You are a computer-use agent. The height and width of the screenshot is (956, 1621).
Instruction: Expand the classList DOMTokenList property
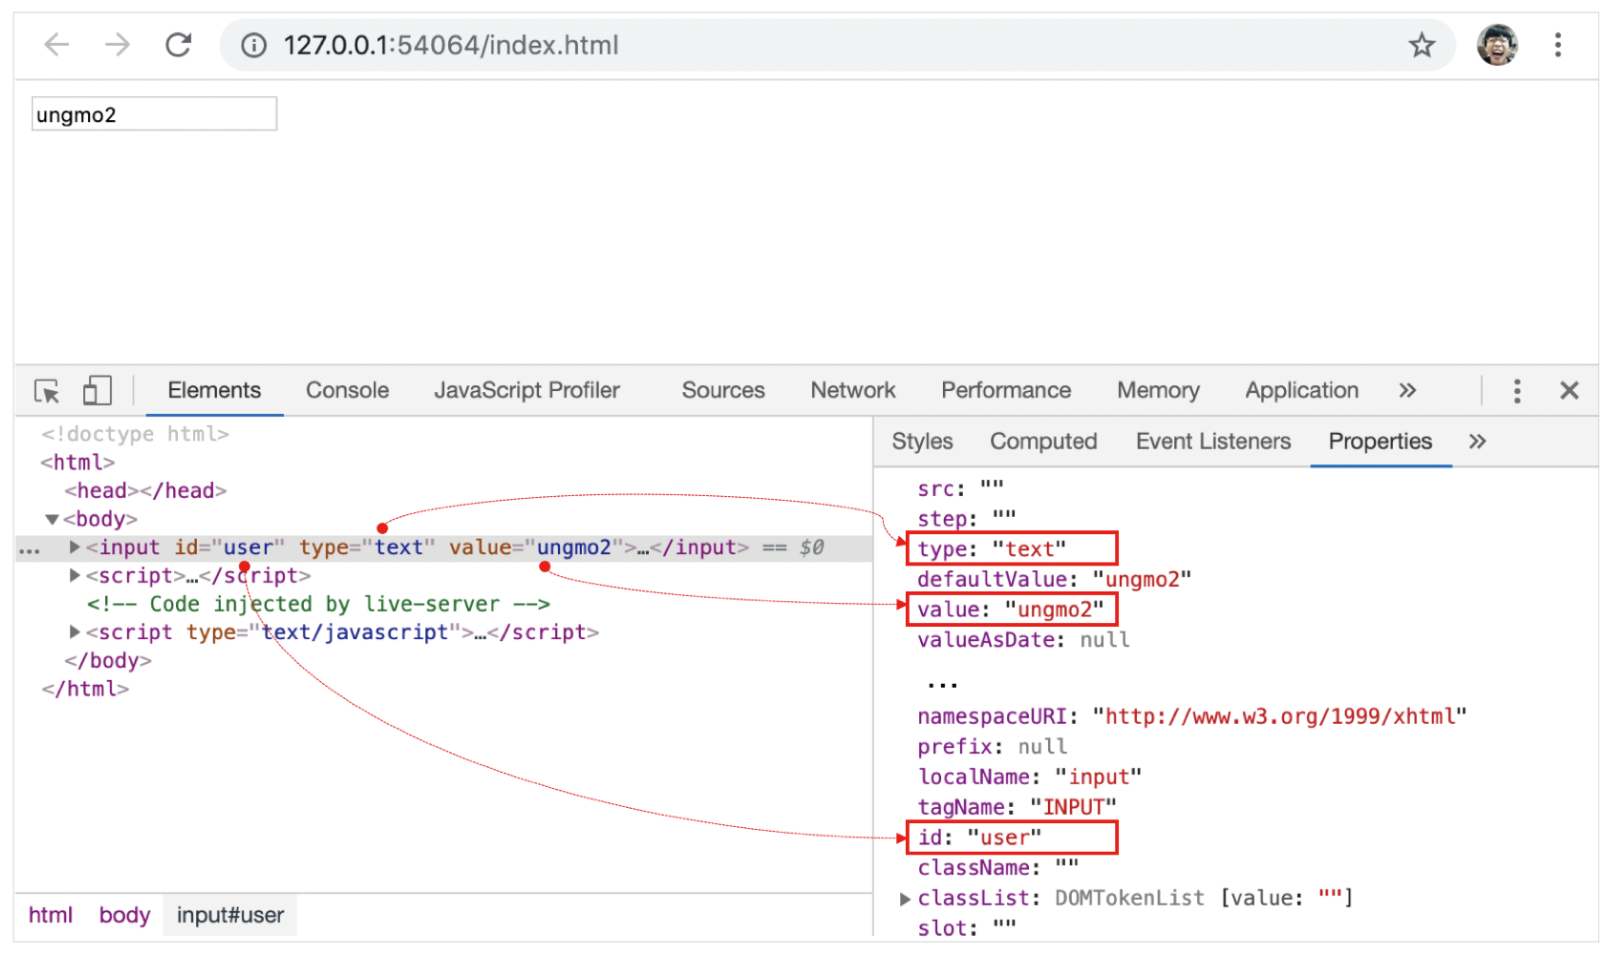[905, 899]
